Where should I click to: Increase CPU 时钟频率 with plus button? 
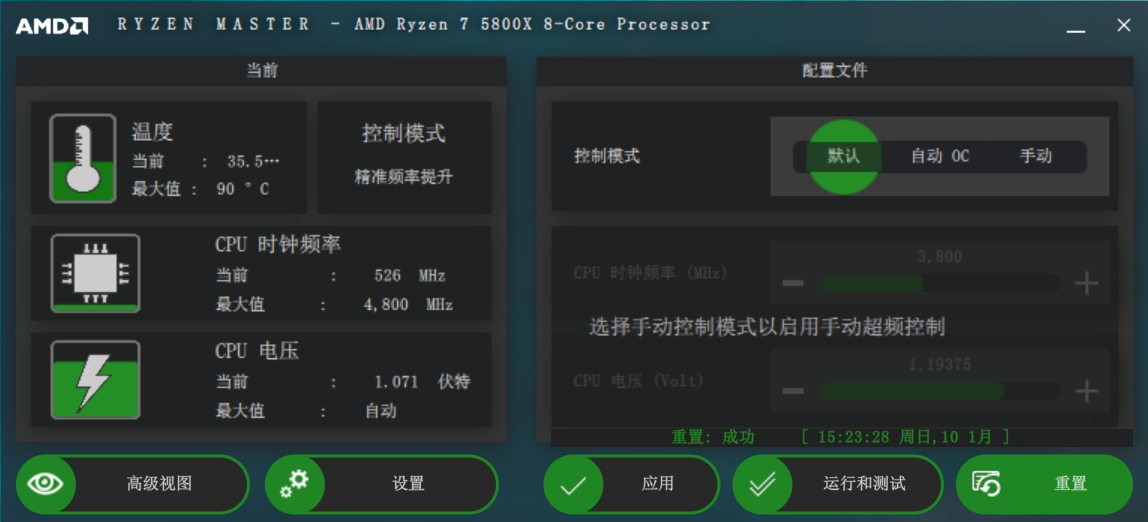tap(1086, 283)
